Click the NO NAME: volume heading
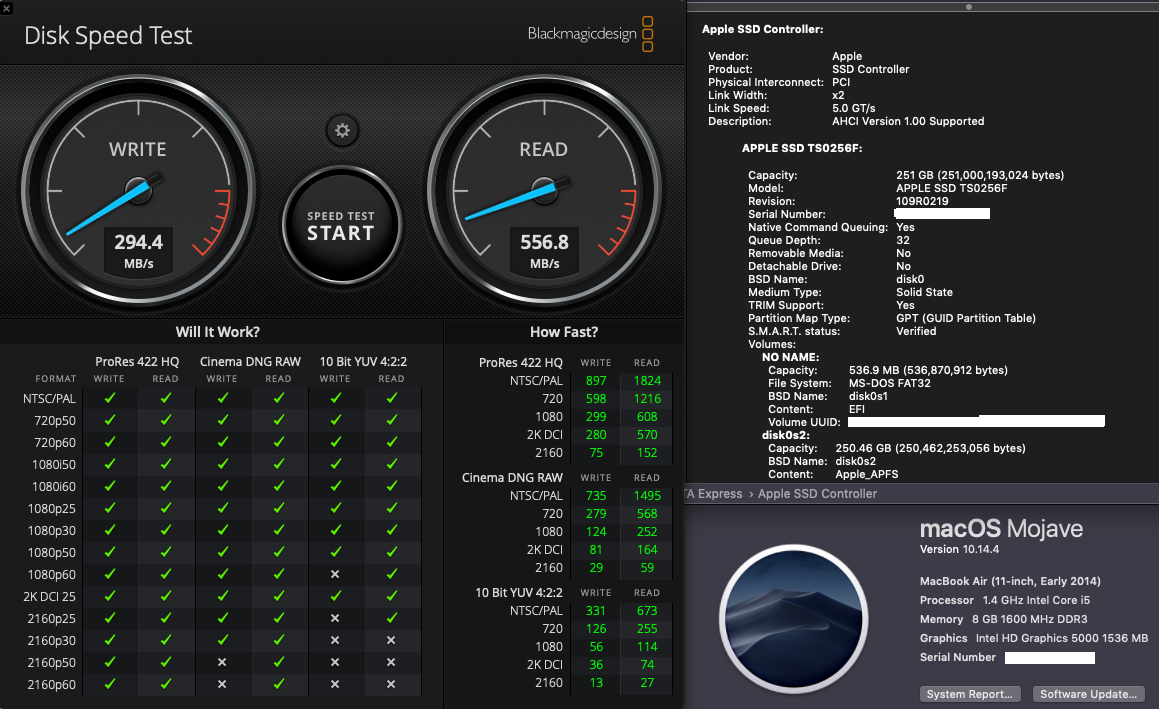 point(790,357)
